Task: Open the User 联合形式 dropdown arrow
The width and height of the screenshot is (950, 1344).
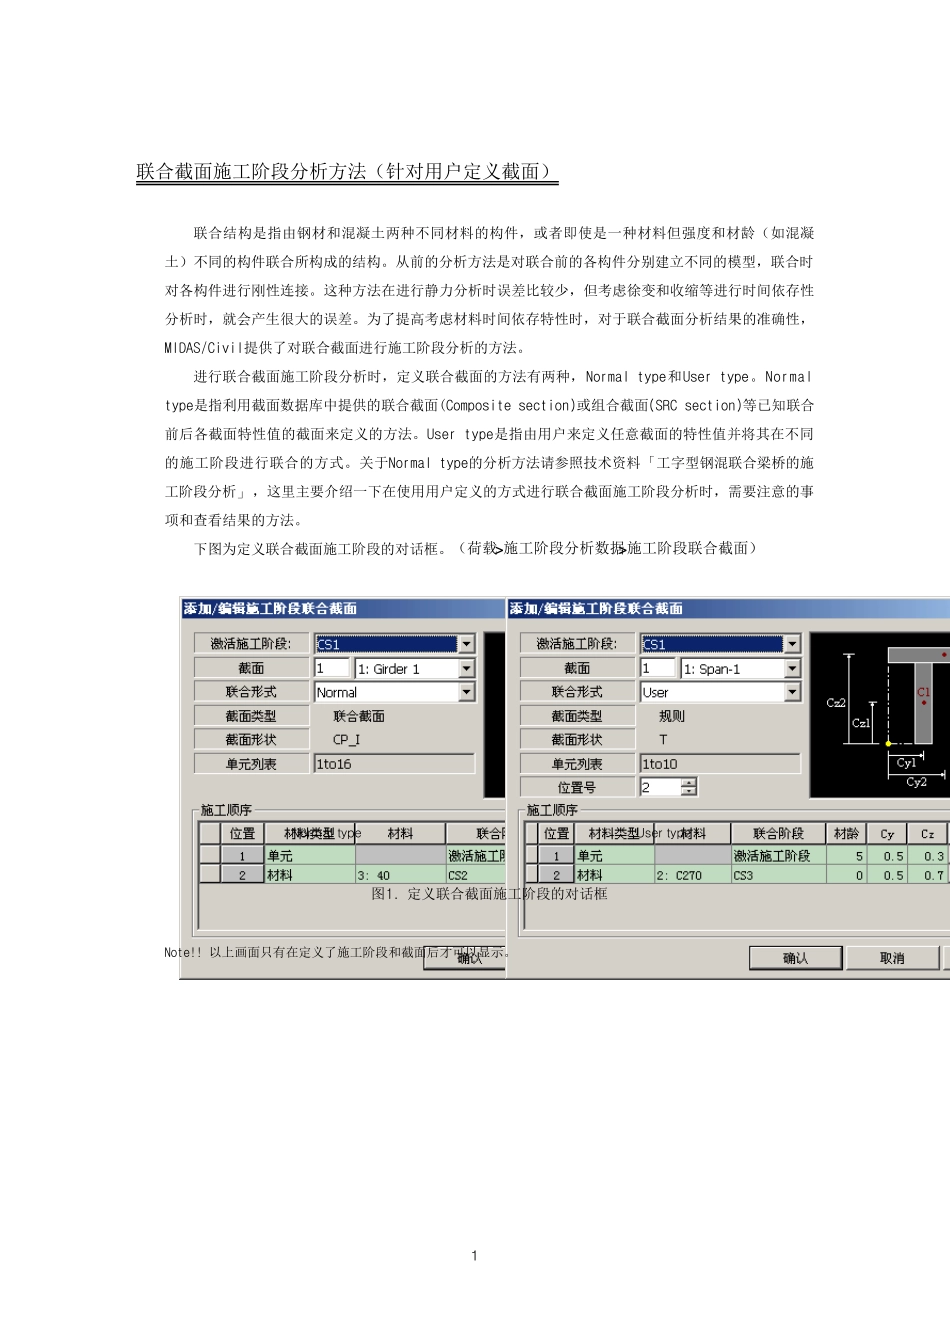Action: point(793,692)
